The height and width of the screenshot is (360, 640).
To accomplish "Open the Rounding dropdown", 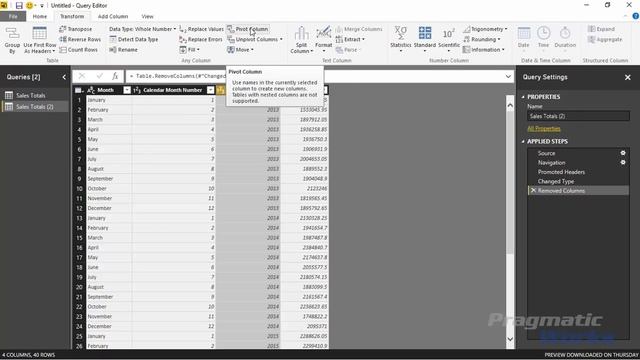I will pyautogui.click(x=482, y=39).
